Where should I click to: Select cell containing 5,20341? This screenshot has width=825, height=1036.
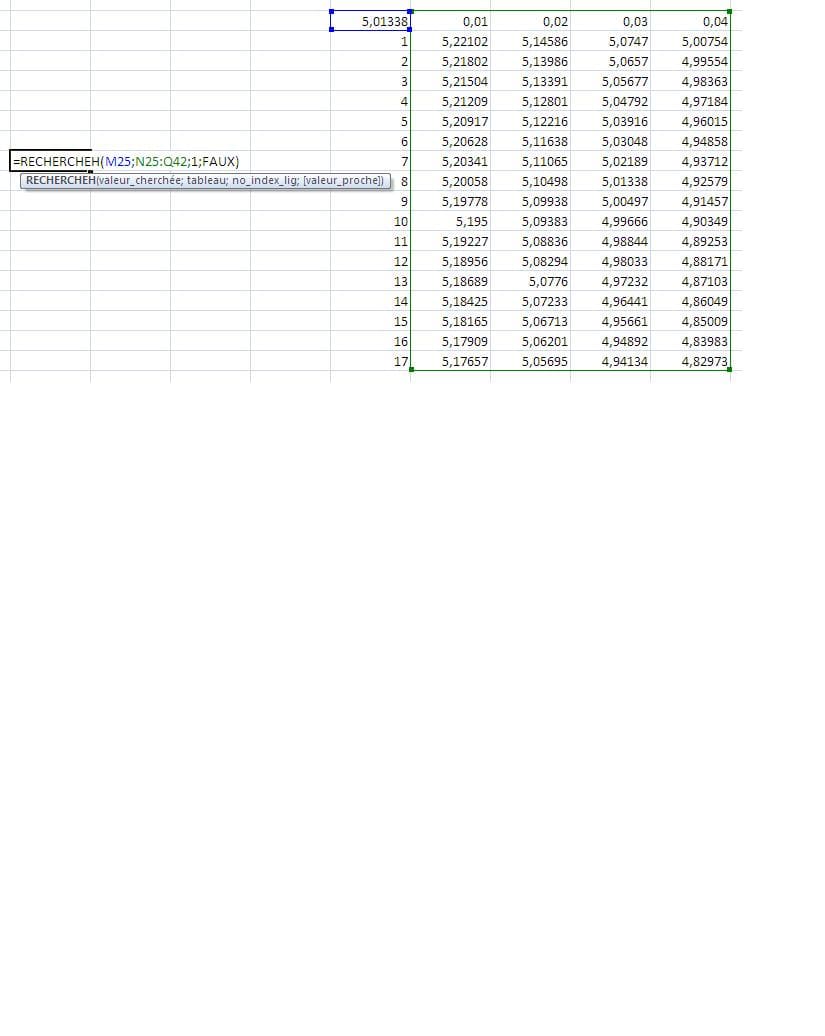pyautogui.click(x=450, y=161)
